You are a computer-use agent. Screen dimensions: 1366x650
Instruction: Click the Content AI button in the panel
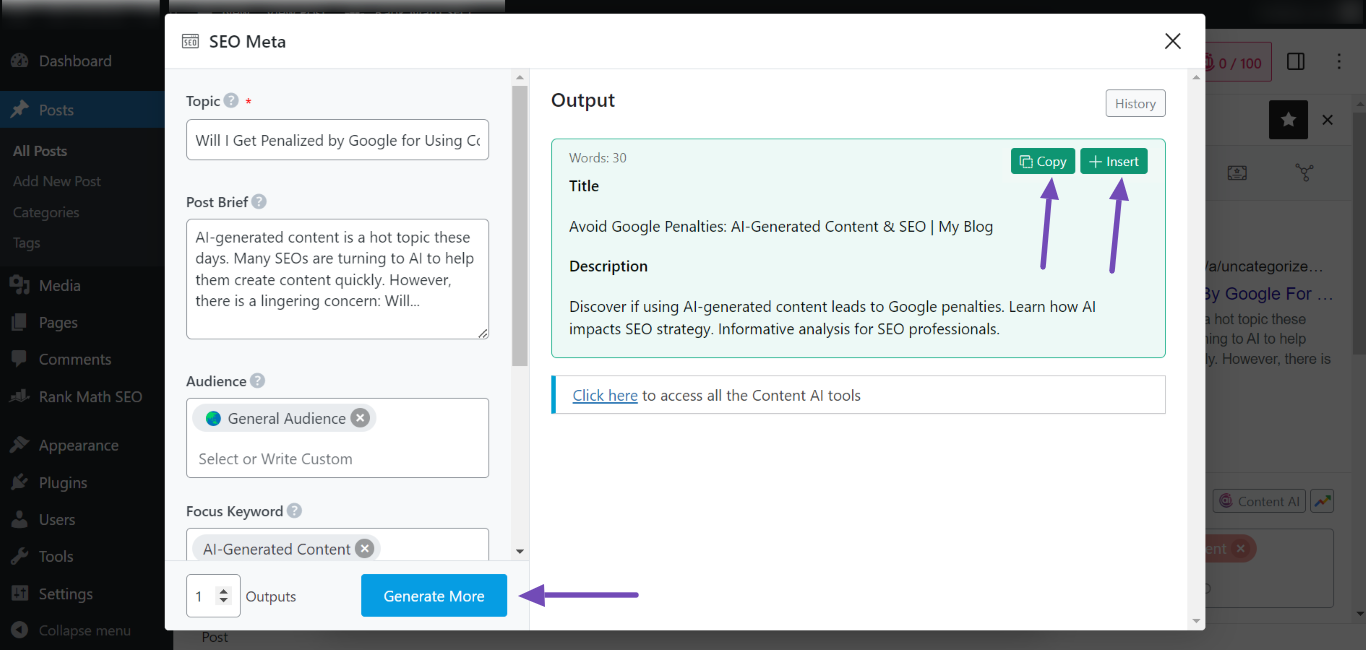pos(1259,501)
